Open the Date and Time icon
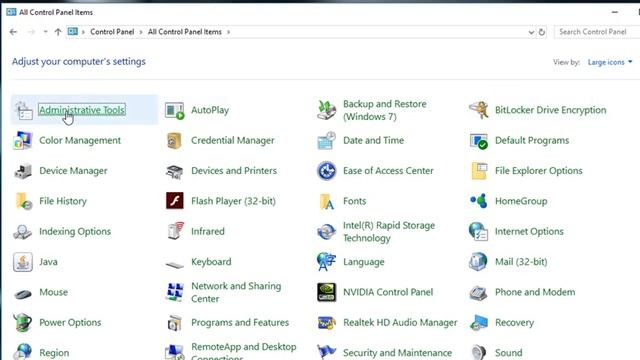 (327, 140)
